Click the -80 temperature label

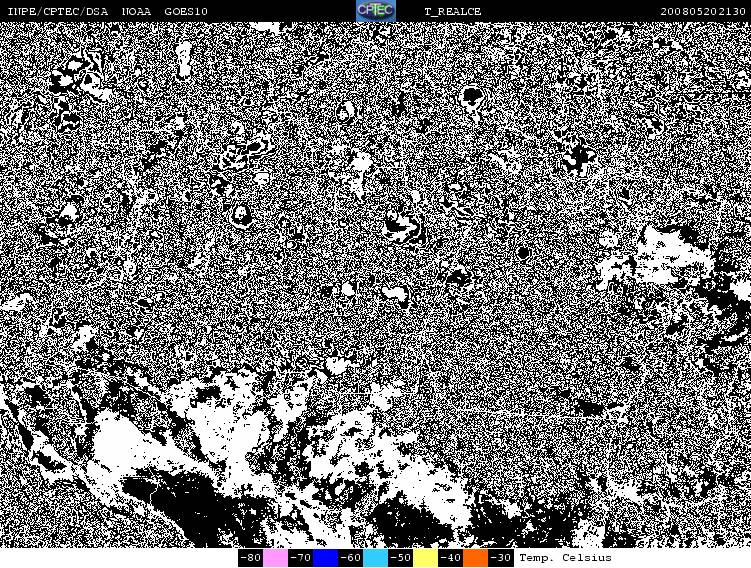pyautogui.click(x=250, y=558)
